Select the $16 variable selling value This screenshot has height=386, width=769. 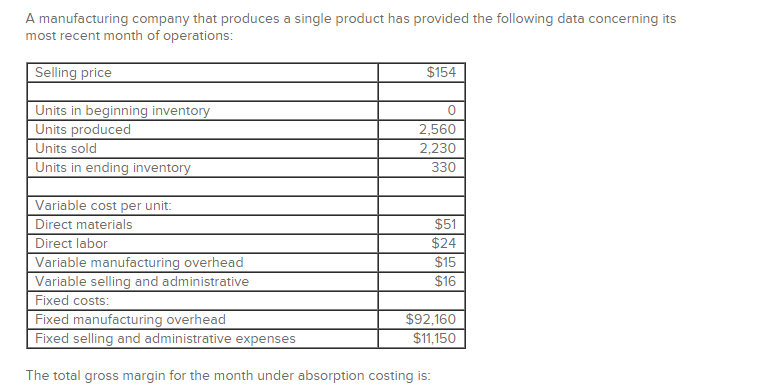(x=445, y=282)
